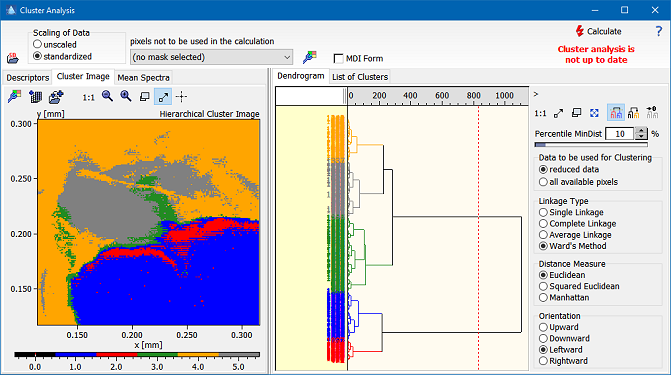Copy dendrogram to clipboard
The image size is (671, 375).
coord(576,113)
